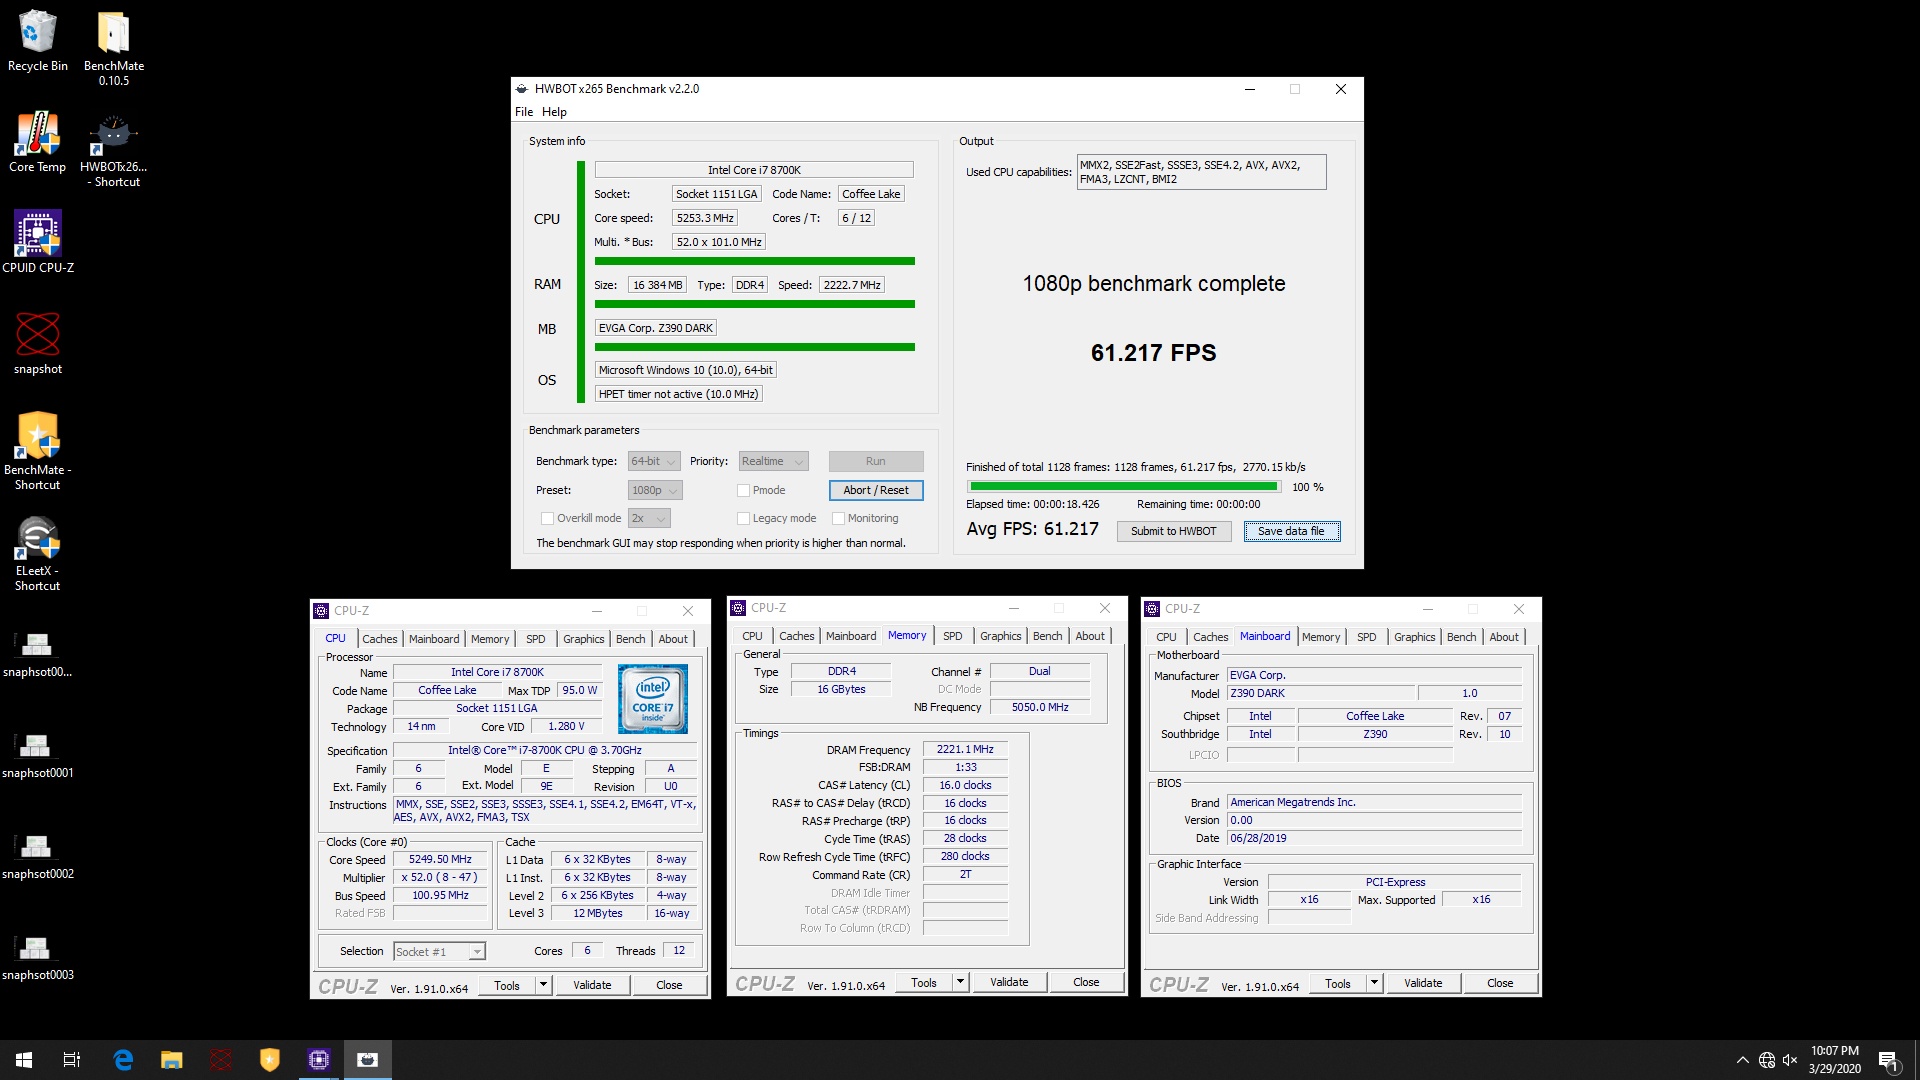Open the Benchmark type 64-bit dropdown
Viewport: 1920px width, 1080px height.
(x=654, y=461)
